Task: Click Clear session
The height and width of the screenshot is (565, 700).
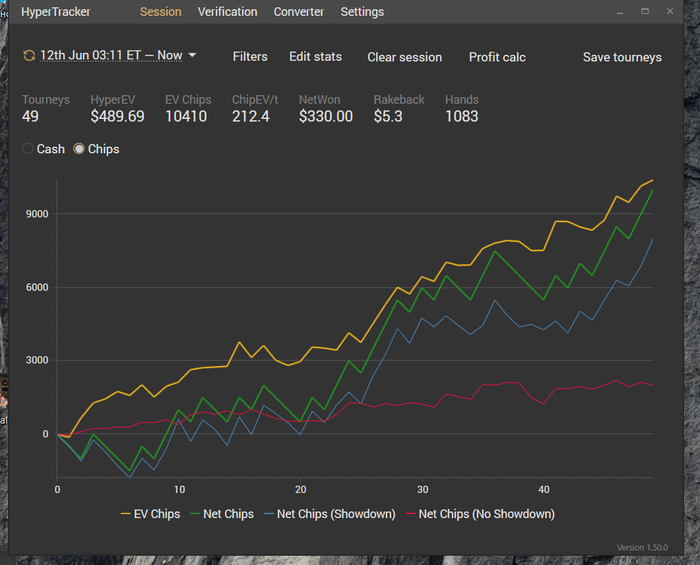Action: tap(404, 57)
